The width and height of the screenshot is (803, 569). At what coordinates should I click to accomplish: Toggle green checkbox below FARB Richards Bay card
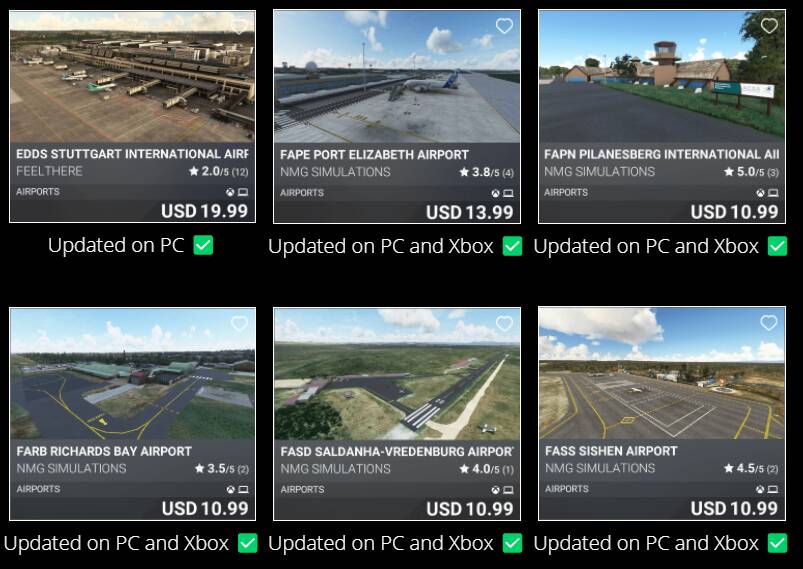[248, 543]
